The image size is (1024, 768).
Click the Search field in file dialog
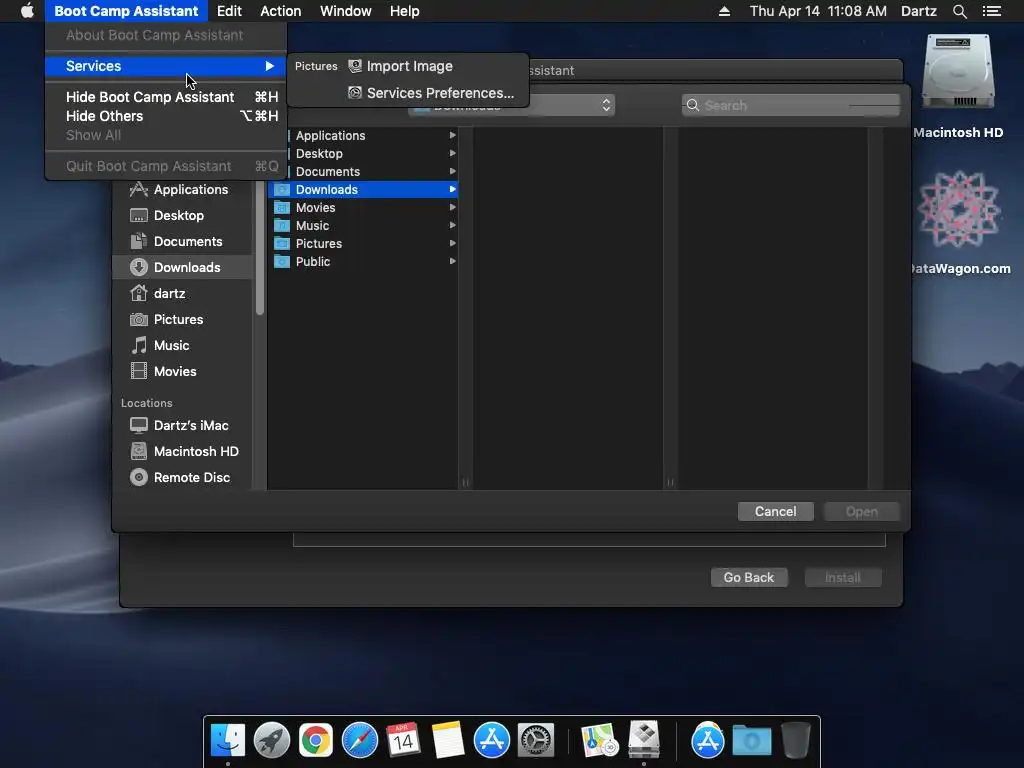point(791,105)
